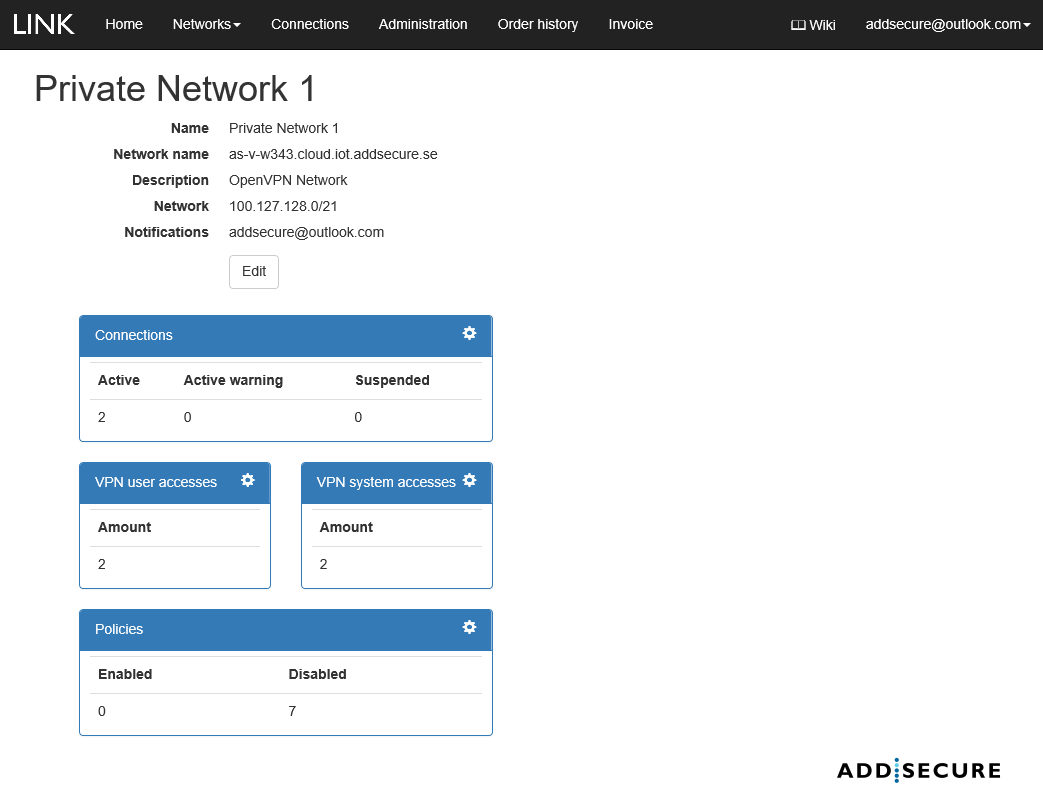
Task: Open the Connections nav item
Action: (x=310, y=24)
